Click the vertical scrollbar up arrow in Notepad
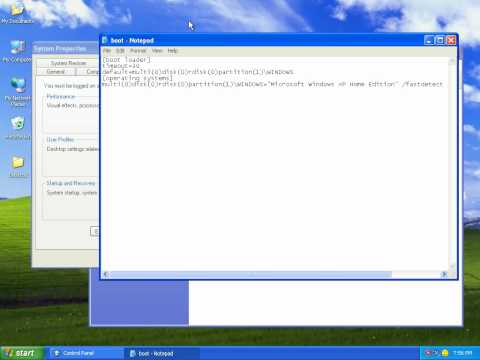 click(452, 61)
